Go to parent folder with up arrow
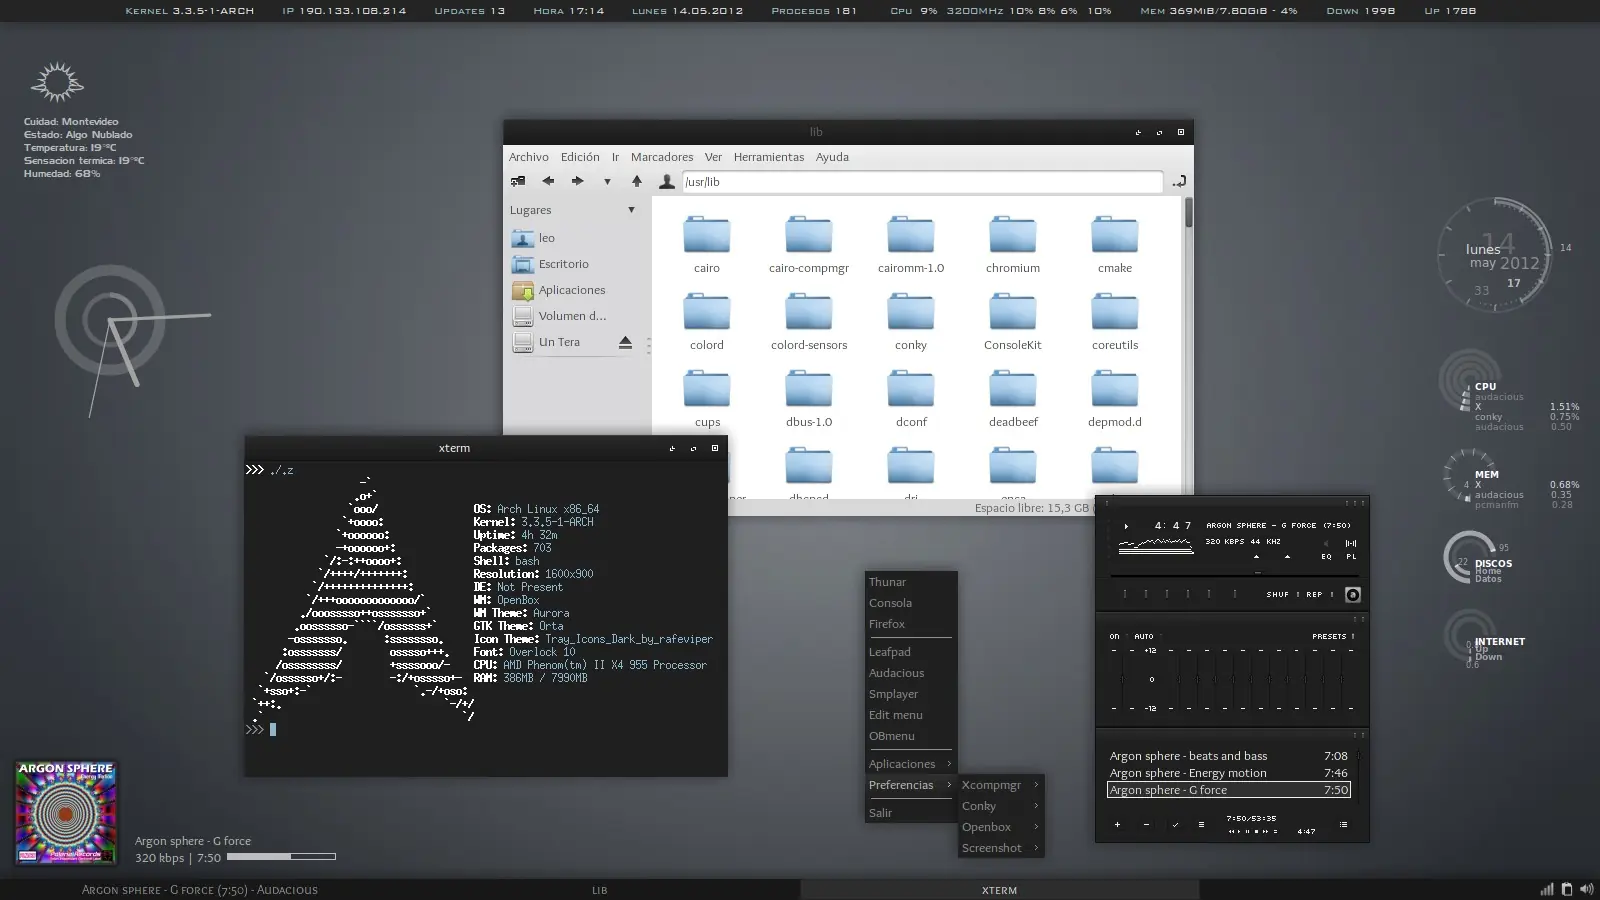Screen dimensions: 1600x900 tap(637, 181)
